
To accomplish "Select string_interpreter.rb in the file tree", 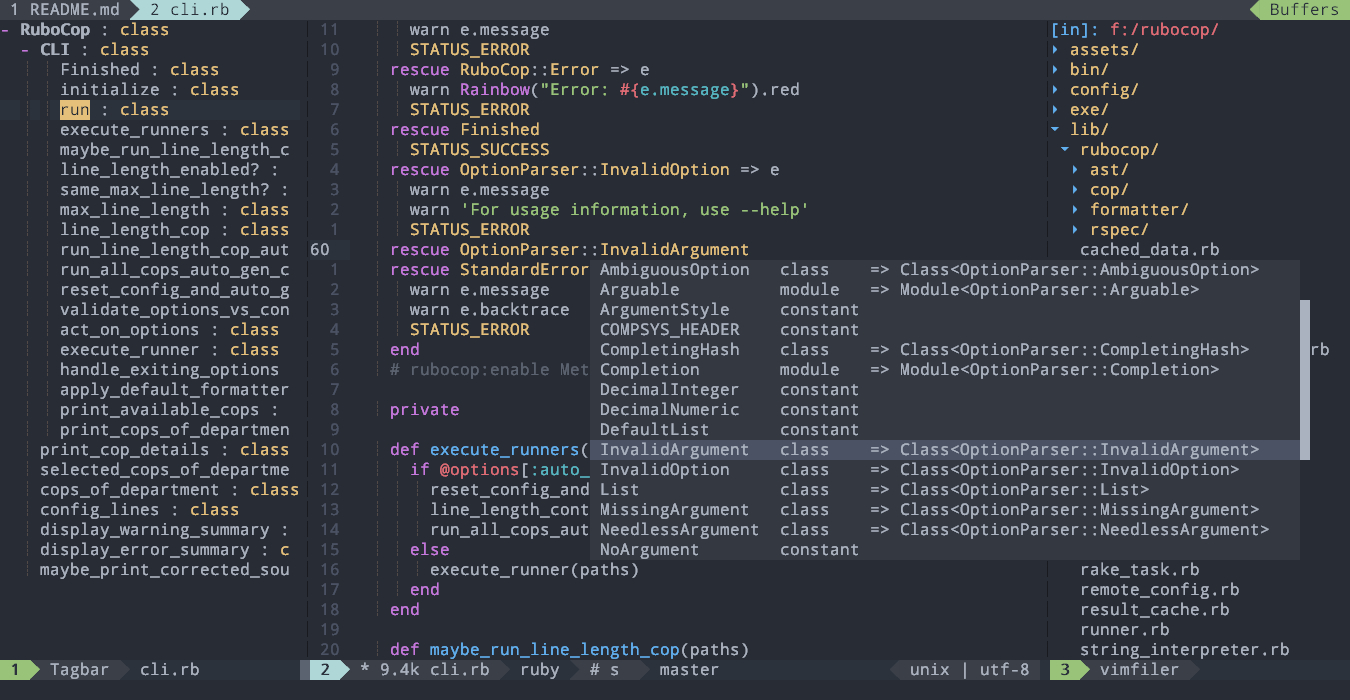I will click(1185, 650).
